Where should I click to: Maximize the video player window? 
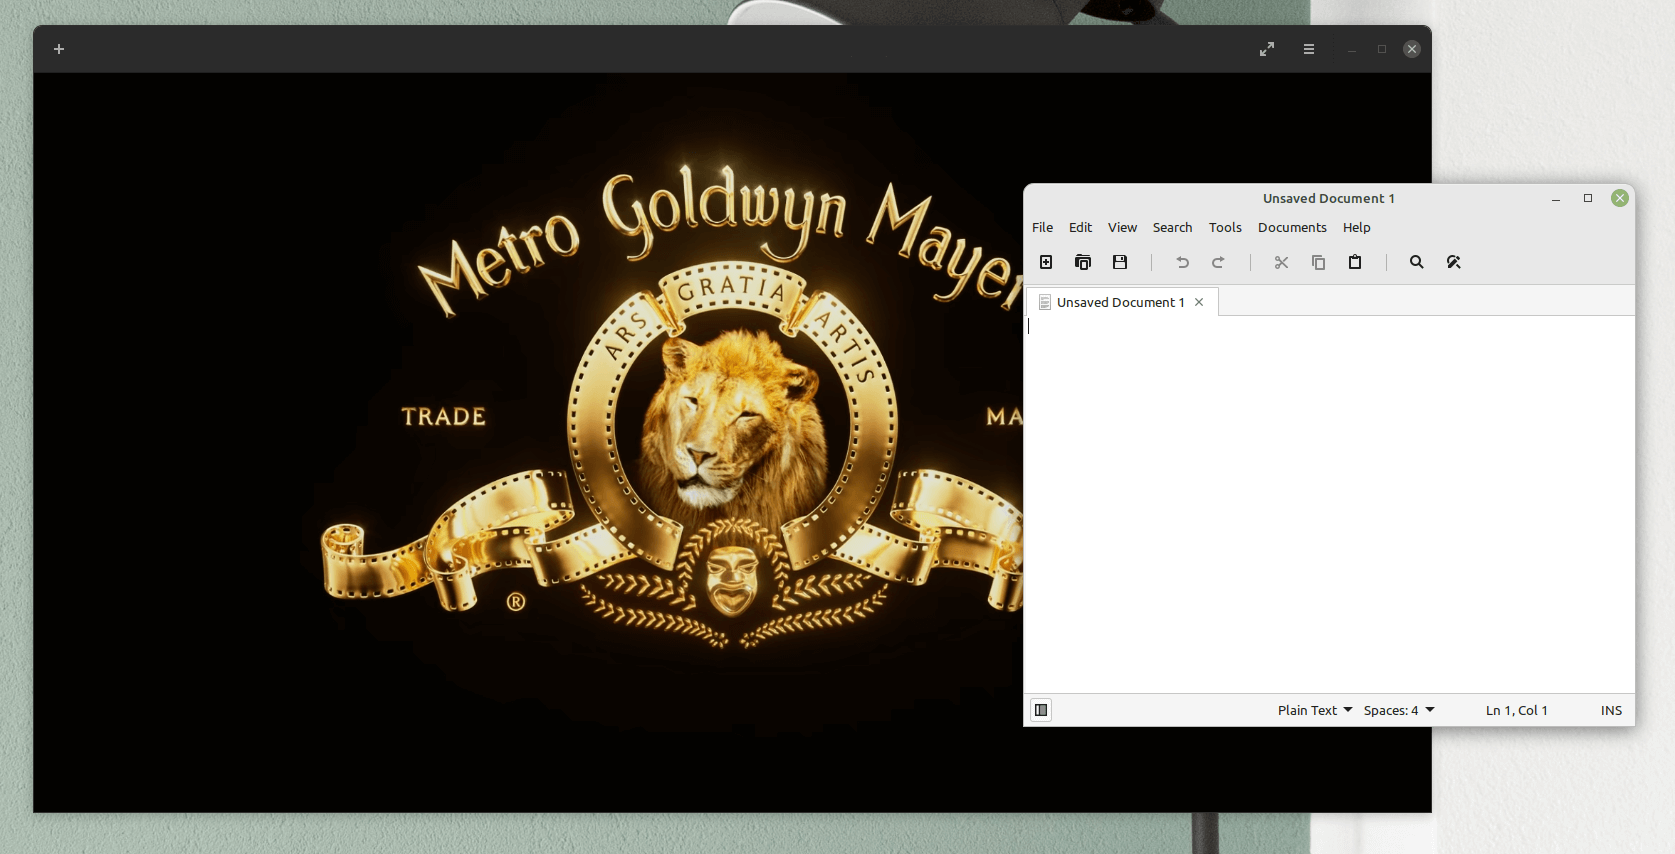[1382, 49]
